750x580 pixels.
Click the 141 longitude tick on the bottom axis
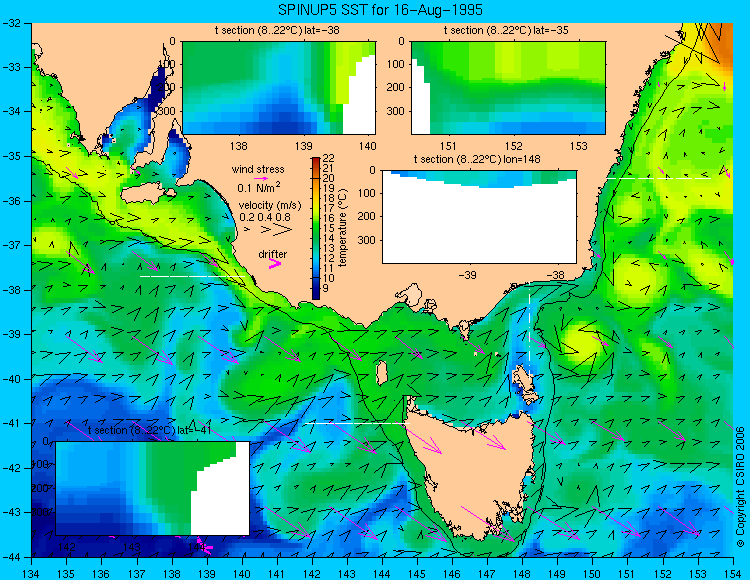(x=276, y=574)
